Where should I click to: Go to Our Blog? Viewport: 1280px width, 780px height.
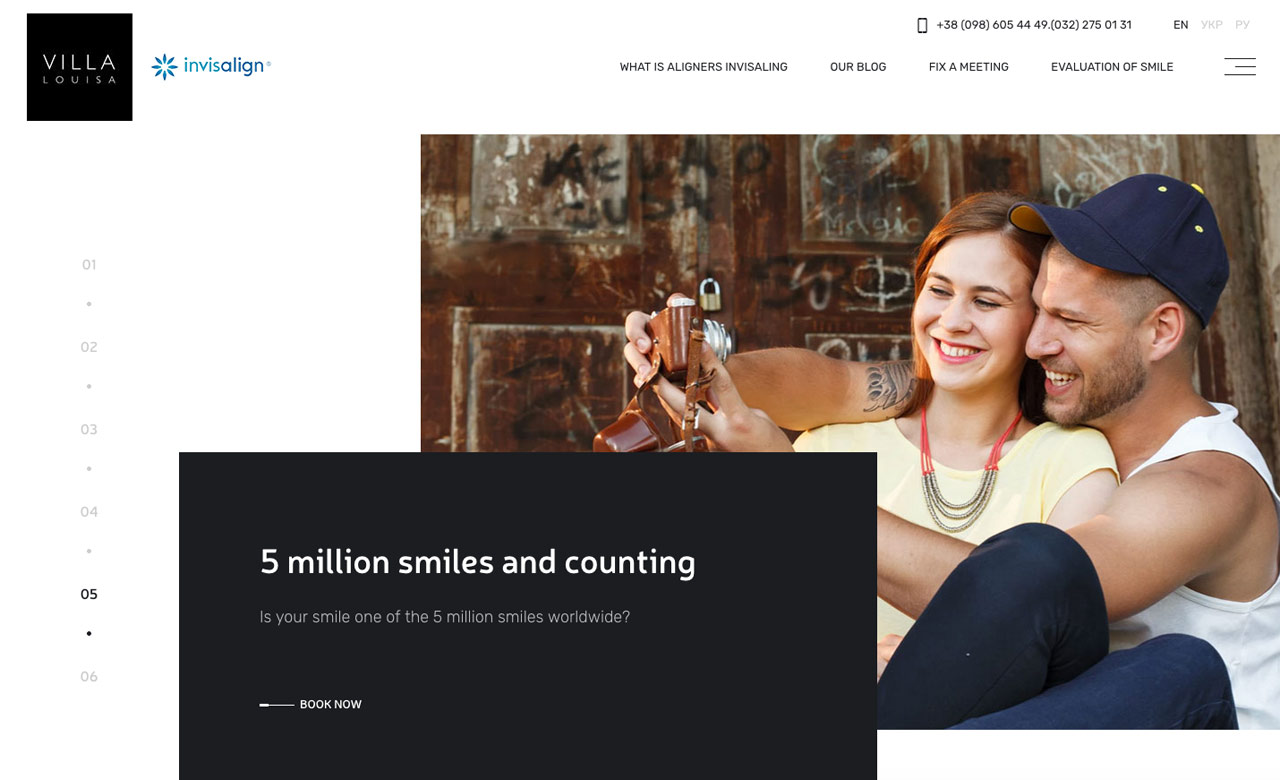[x=858, y=67]
